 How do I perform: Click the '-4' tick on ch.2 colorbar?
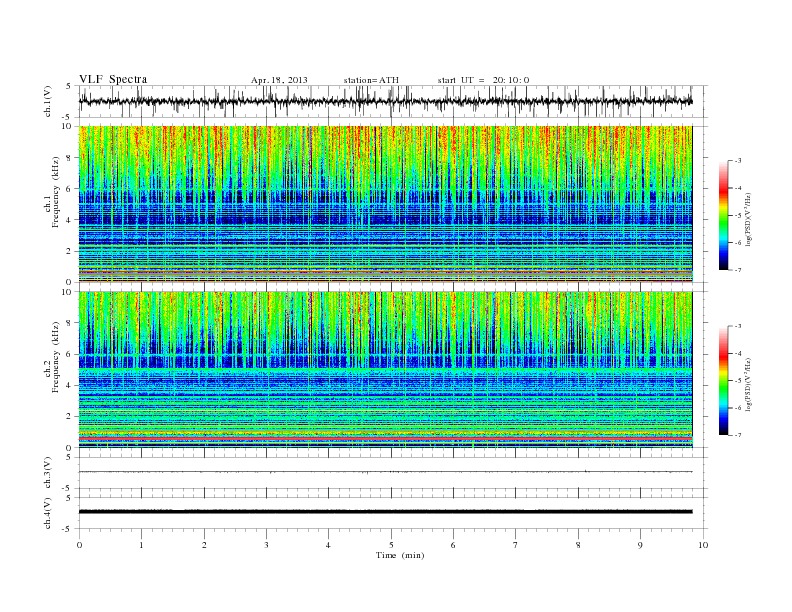[x=738, y=353]
